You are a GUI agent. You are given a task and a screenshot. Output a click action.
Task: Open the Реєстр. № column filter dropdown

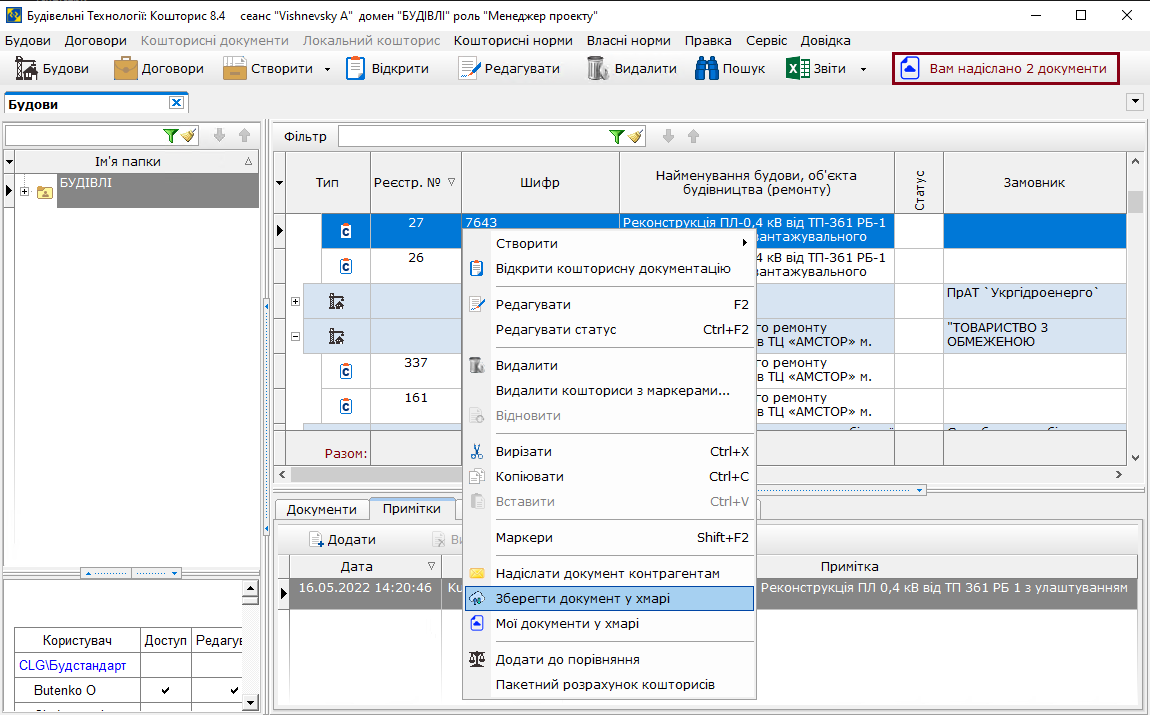(x=451, y=183)
